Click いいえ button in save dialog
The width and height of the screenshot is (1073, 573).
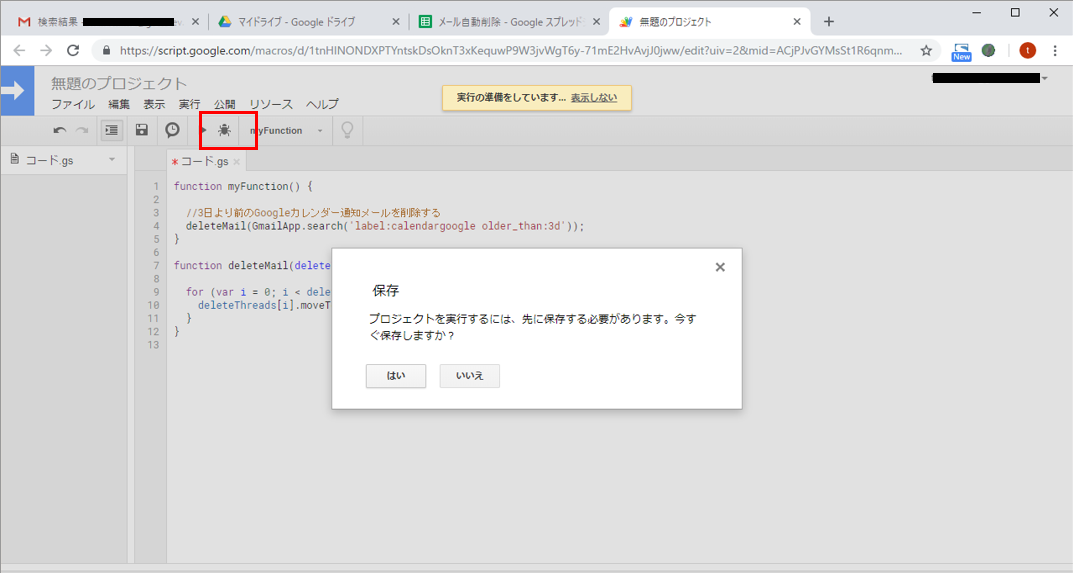coord(469,376)
